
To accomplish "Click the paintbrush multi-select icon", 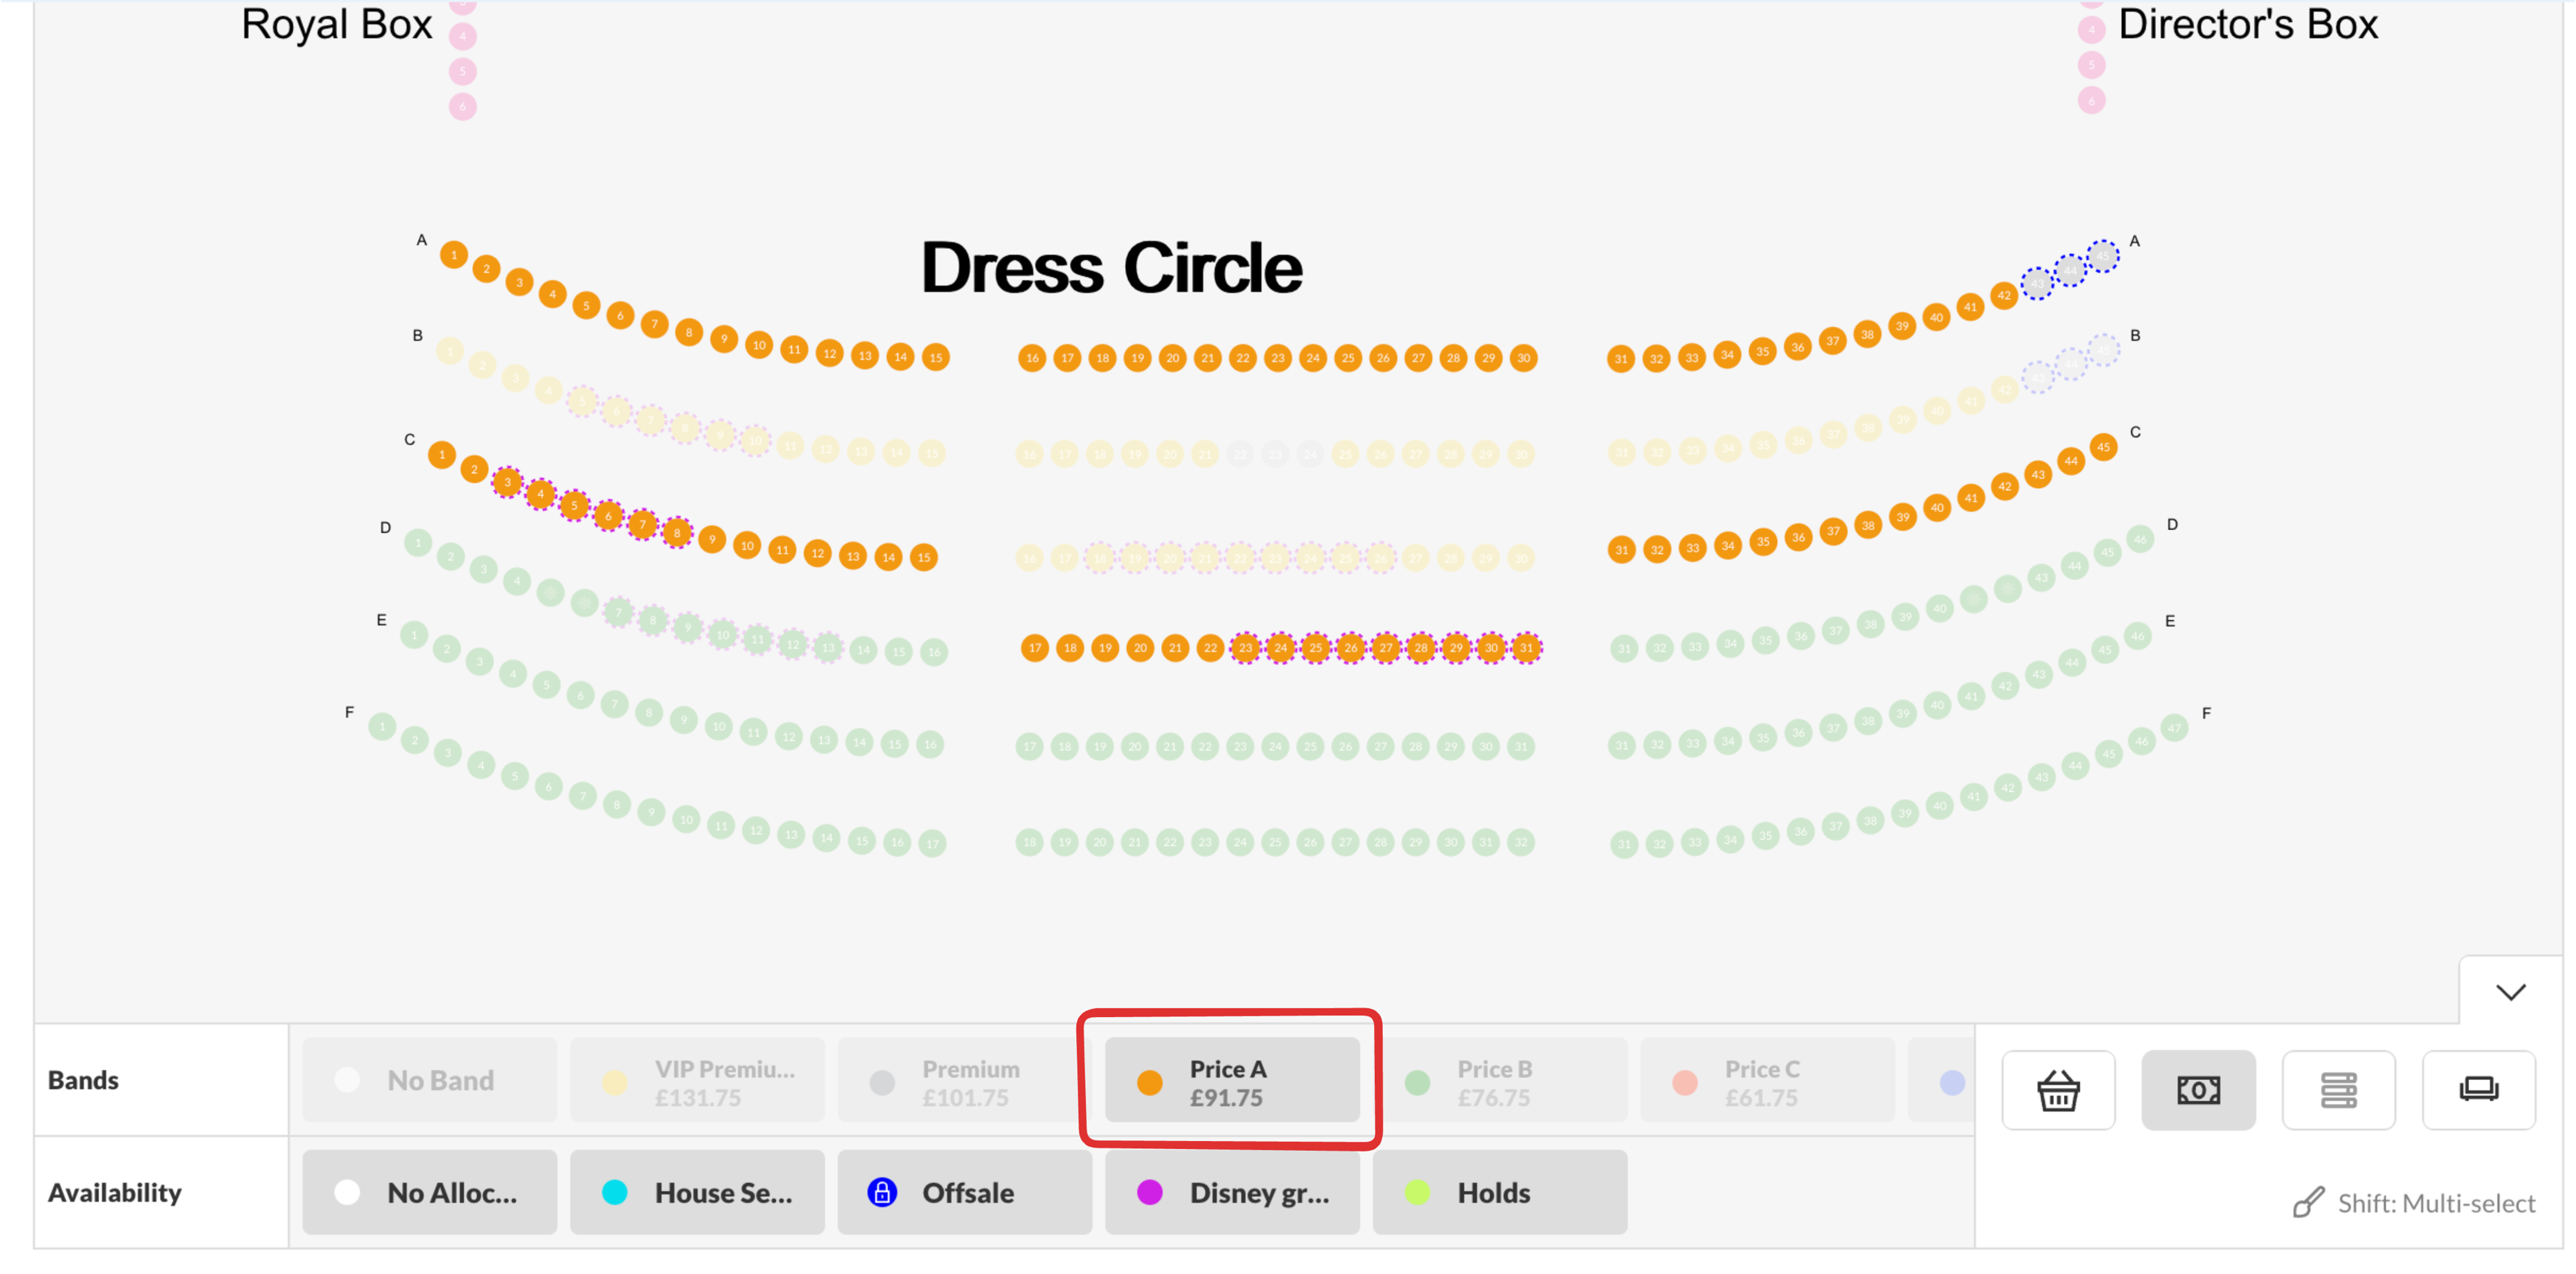I will pyautogui.click(x=2308, y=1202).
